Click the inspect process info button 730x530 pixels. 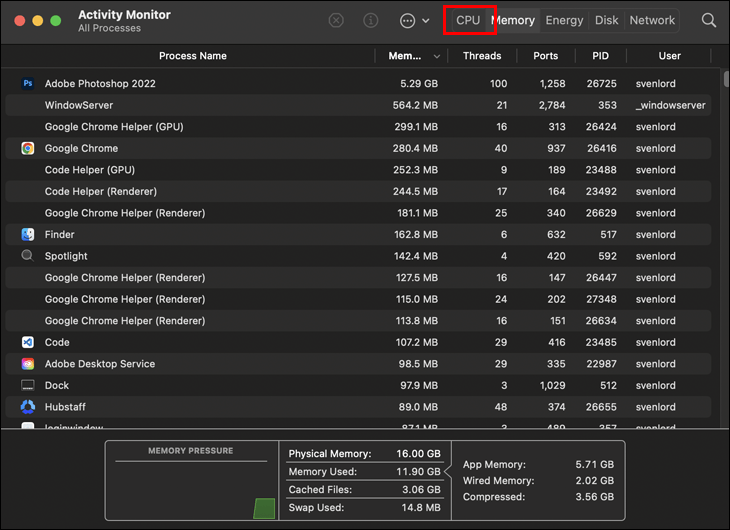click(371, 20)
